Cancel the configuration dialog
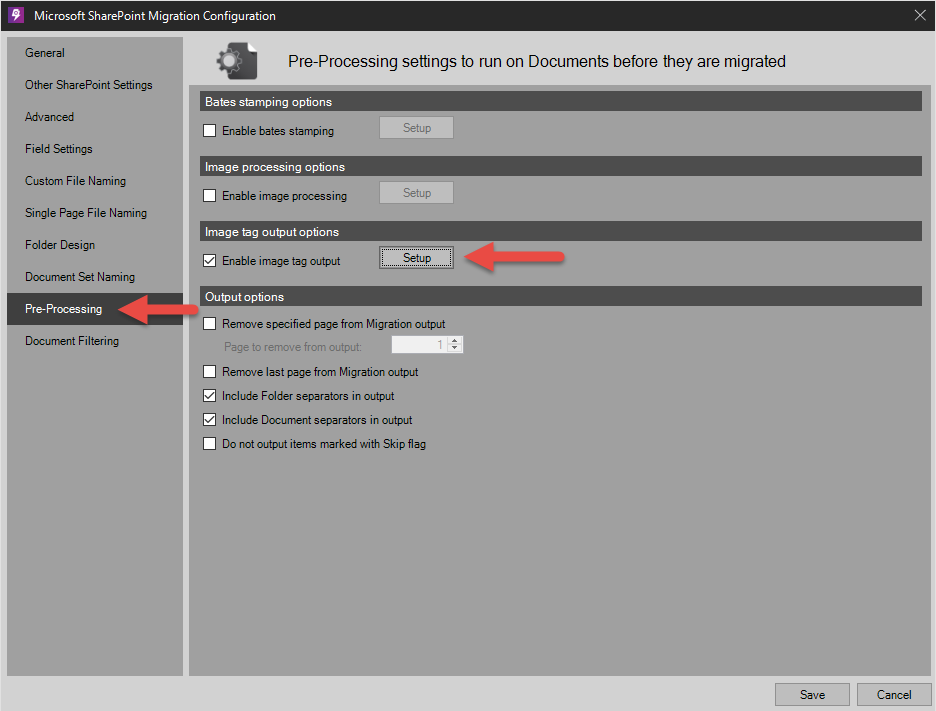The height and width of the screenshot is (711, 936). [x=894, y=694]
